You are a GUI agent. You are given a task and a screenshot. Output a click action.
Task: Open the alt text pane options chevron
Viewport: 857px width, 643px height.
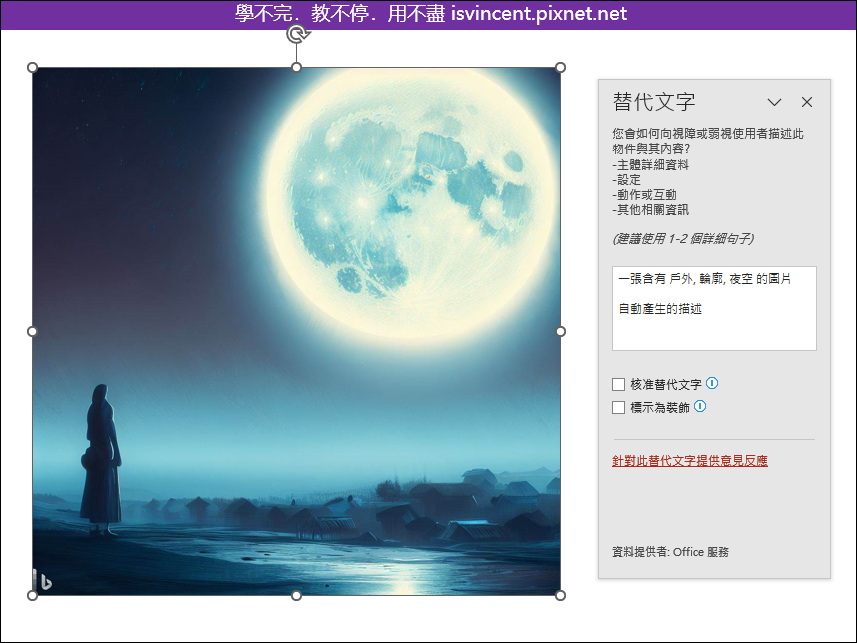coord(774,102)
